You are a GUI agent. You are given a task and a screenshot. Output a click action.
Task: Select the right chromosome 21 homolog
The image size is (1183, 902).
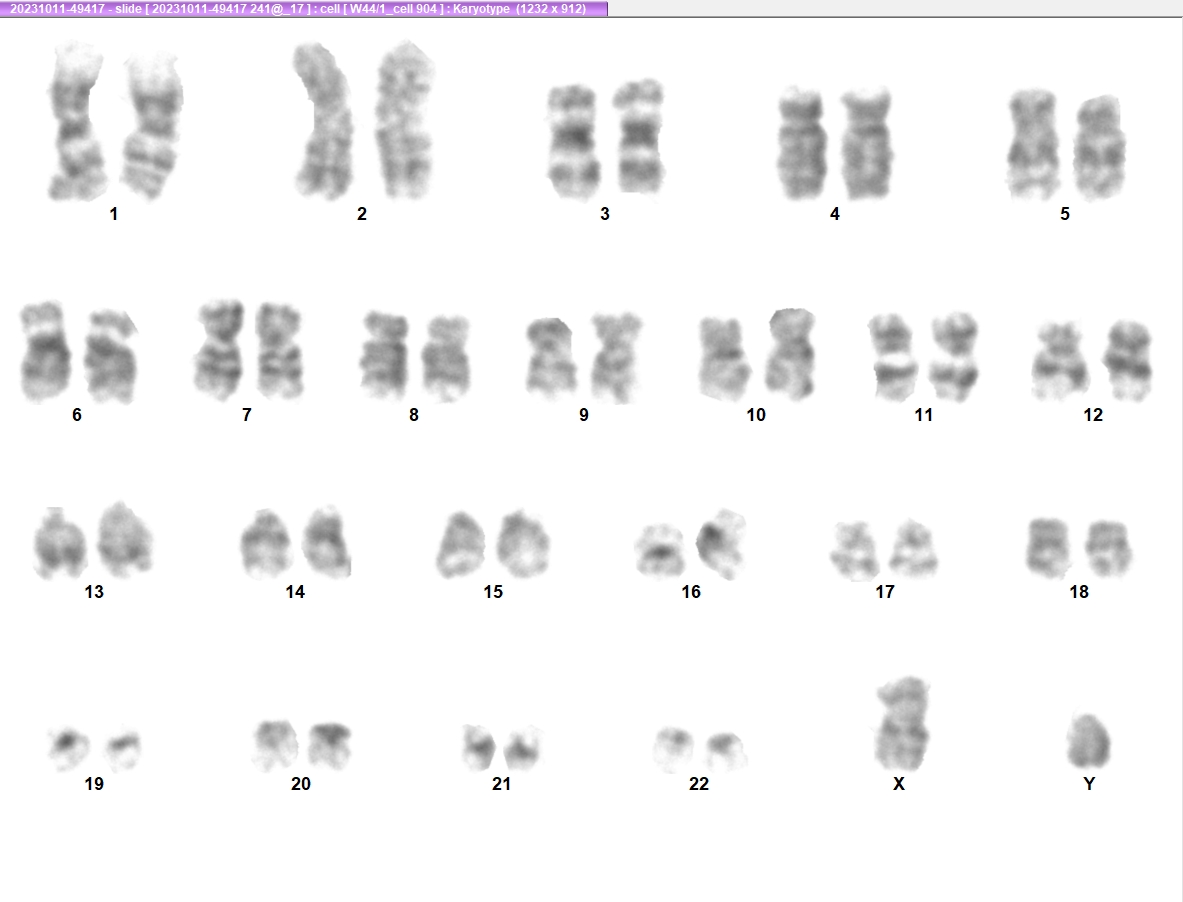click(523, 749)
